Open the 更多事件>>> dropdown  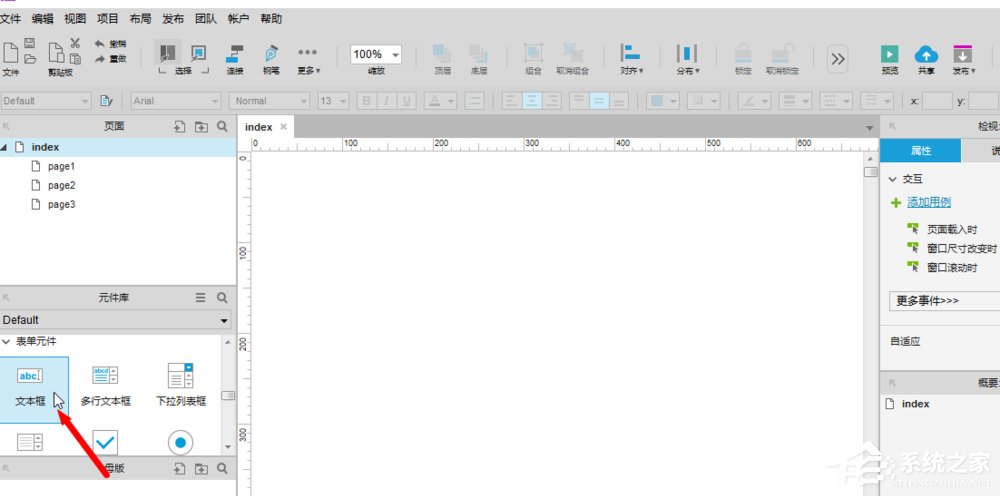pyautogui.click(x=944, y=301)
